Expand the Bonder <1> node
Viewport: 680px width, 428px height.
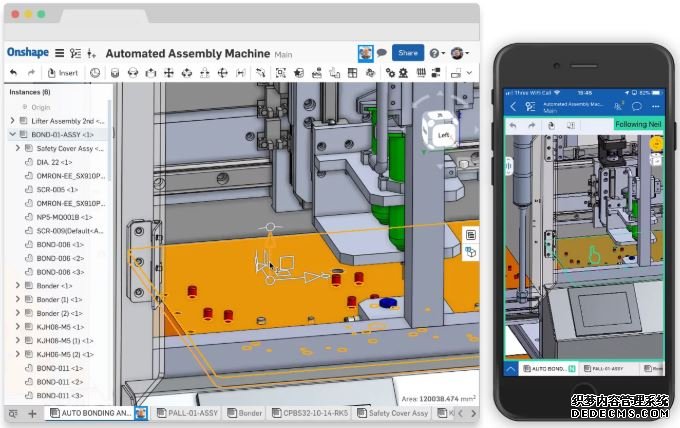(x=18, y=285)
